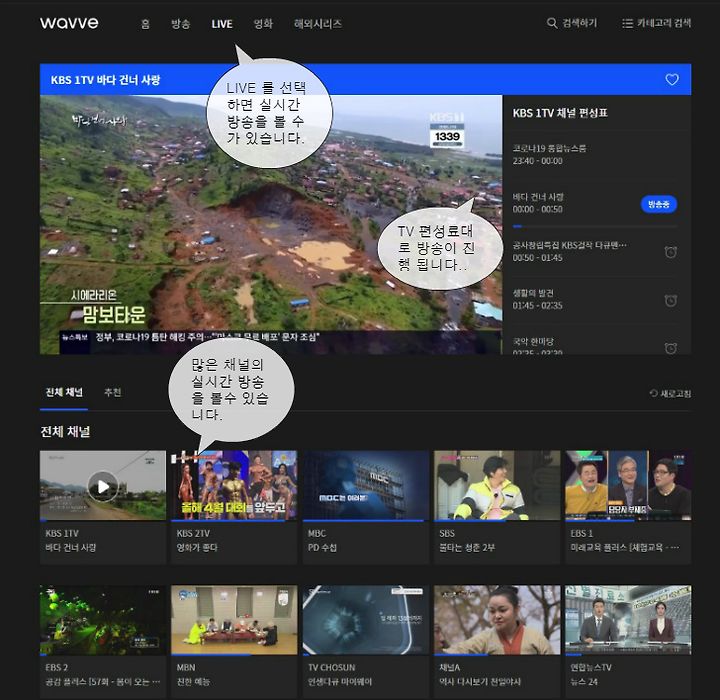The height and width of the screenshot is (700, 720).
Task: Click the category list icon
Action: tap(627, 23)
